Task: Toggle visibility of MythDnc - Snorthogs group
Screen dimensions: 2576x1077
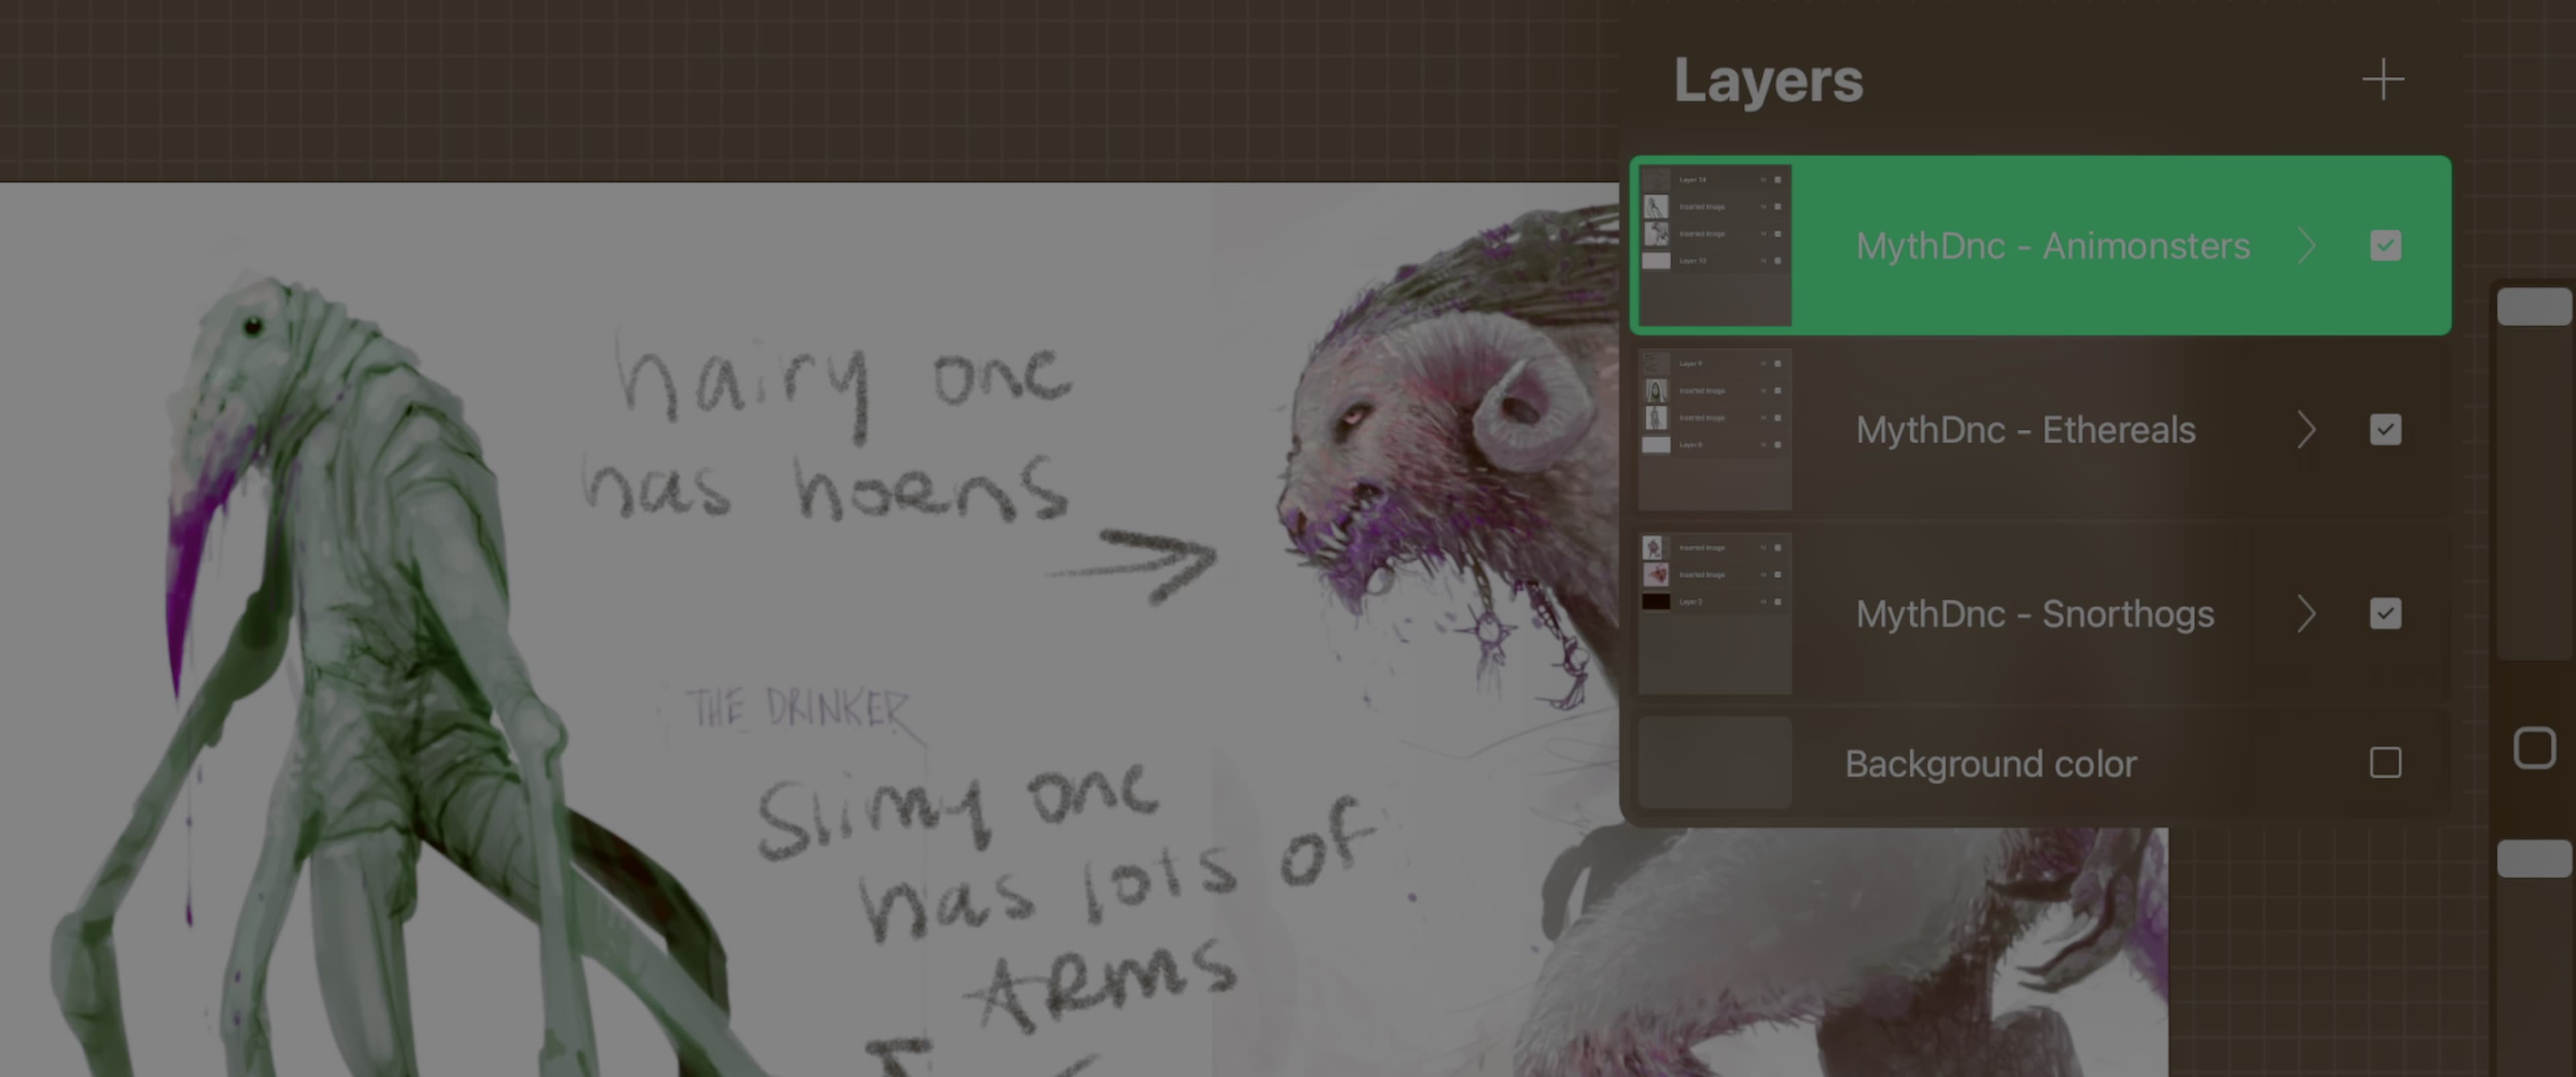Action: (x=2385, y=614)
